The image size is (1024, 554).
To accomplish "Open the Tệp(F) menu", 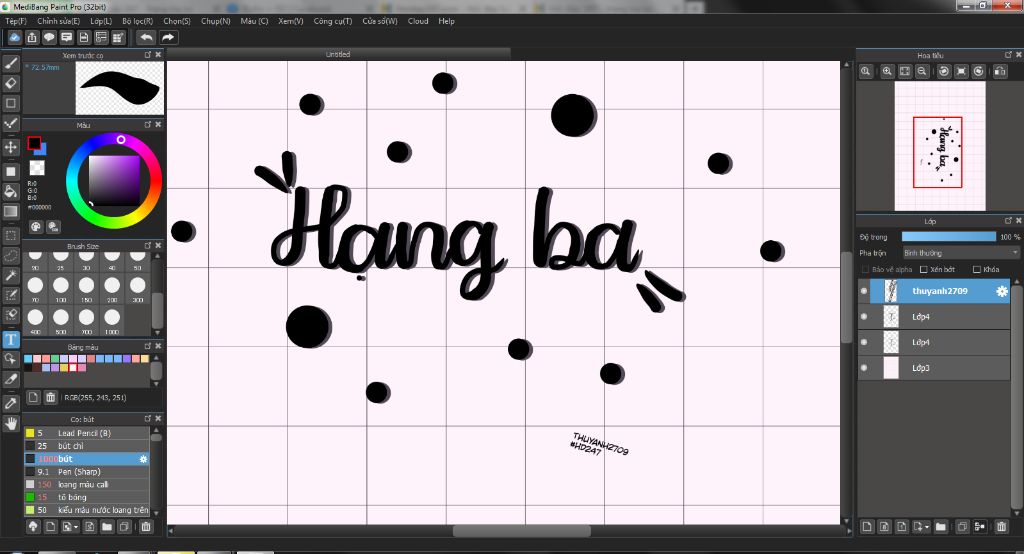I will tap(16, 21).
